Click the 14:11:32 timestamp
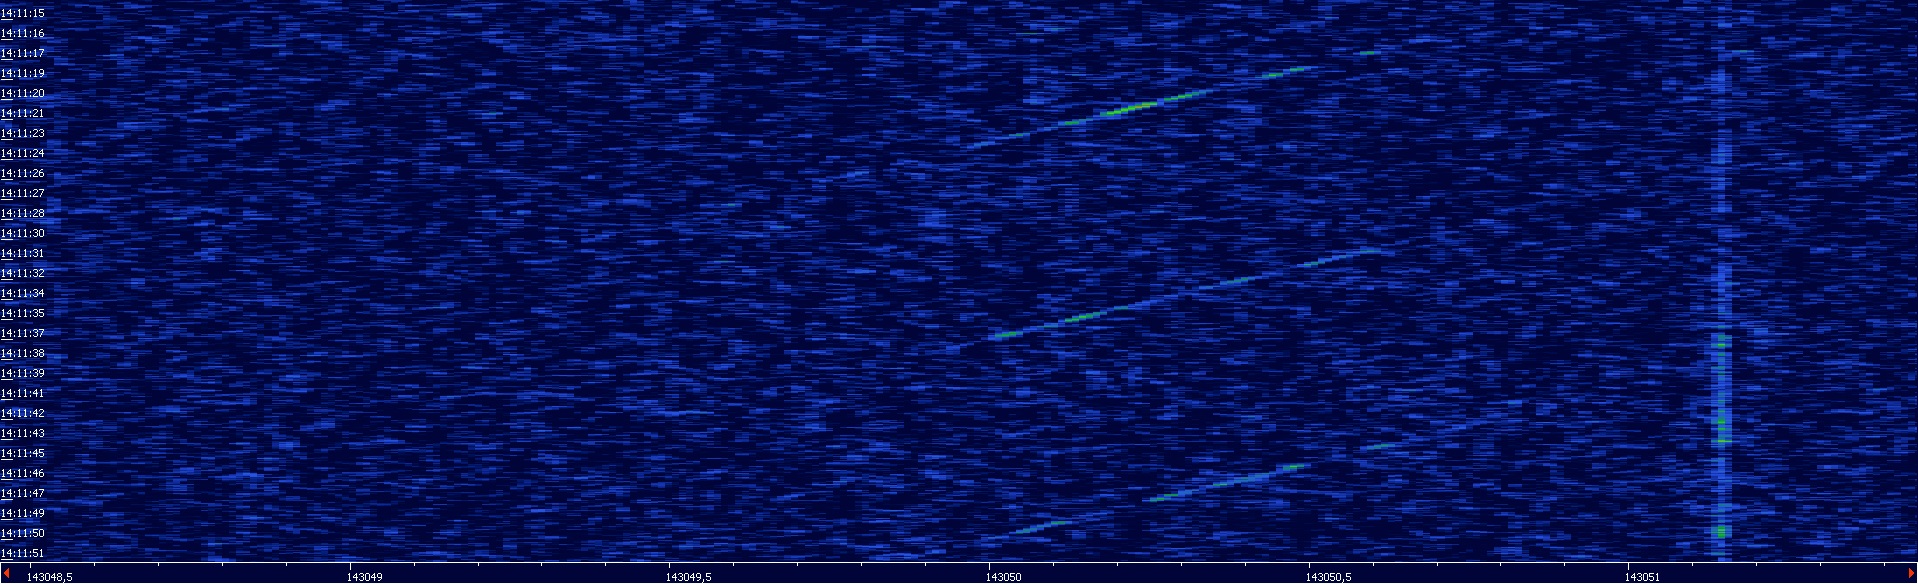Screen dimensions: 1918x584 click(x=23, y=273)
